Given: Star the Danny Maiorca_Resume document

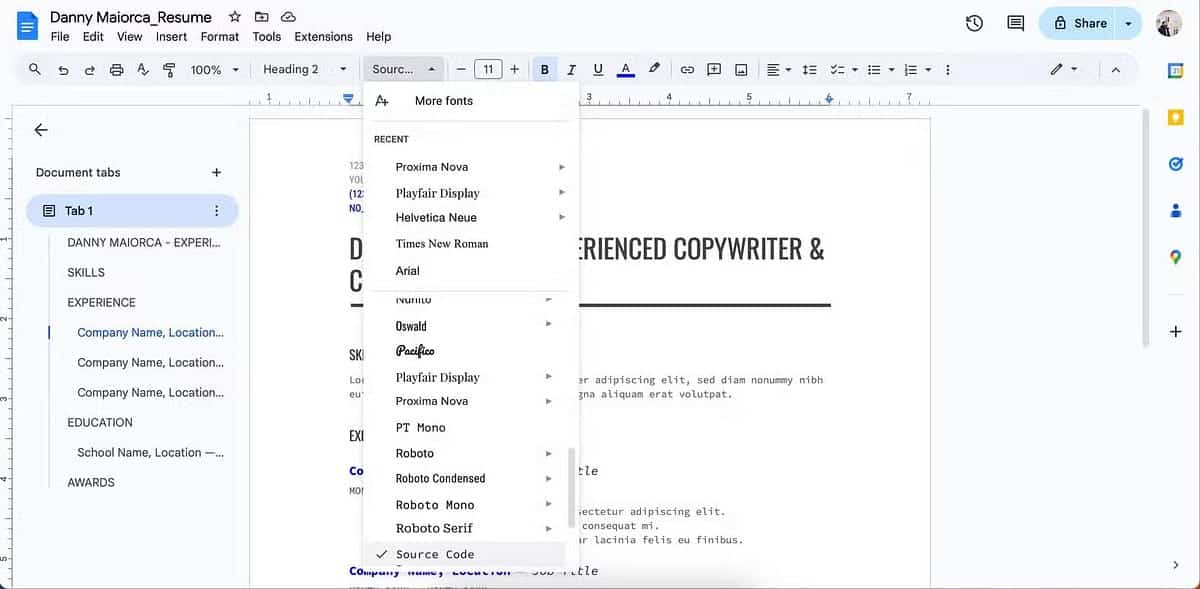Looking at the screenshot, I should tap(234, 17).
